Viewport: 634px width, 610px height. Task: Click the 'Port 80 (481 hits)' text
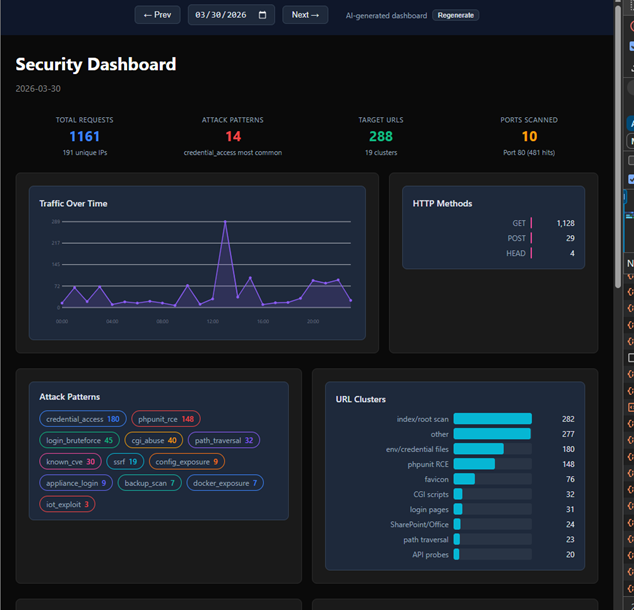coord(529,152)
